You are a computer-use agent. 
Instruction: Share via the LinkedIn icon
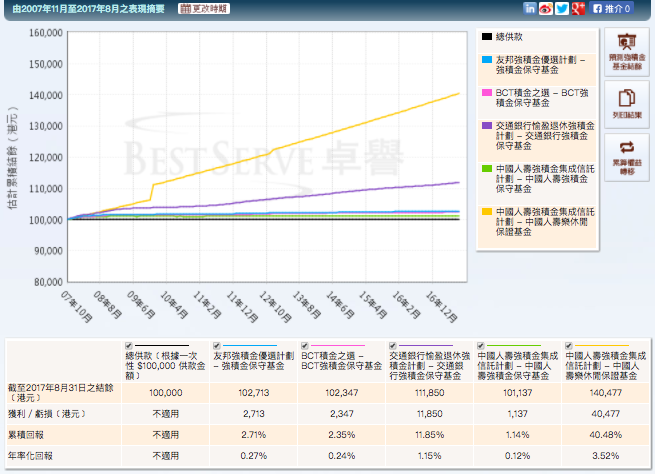pyautogui.click(x=531, y=8)
